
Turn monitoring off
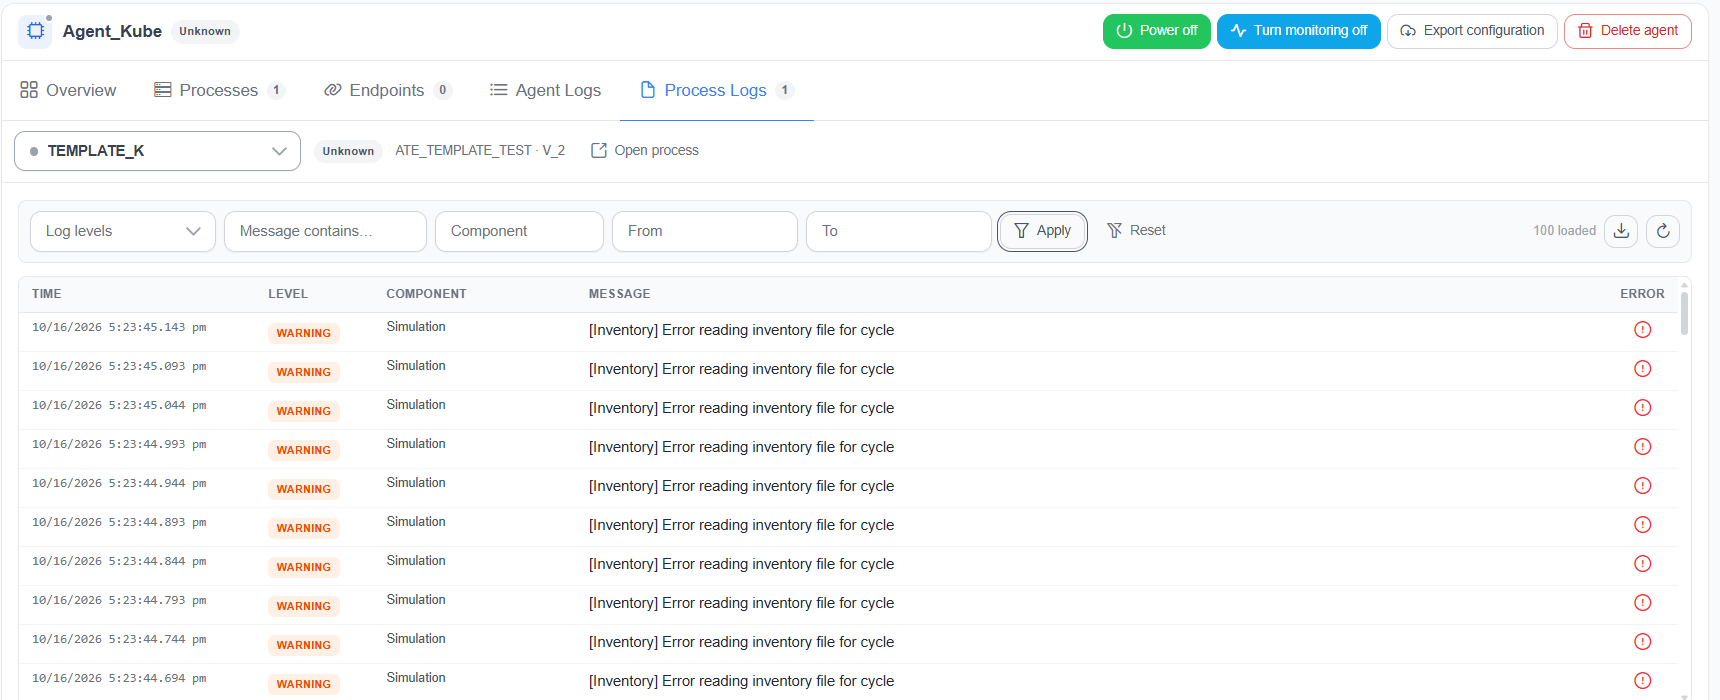(x=1299, y=31)
